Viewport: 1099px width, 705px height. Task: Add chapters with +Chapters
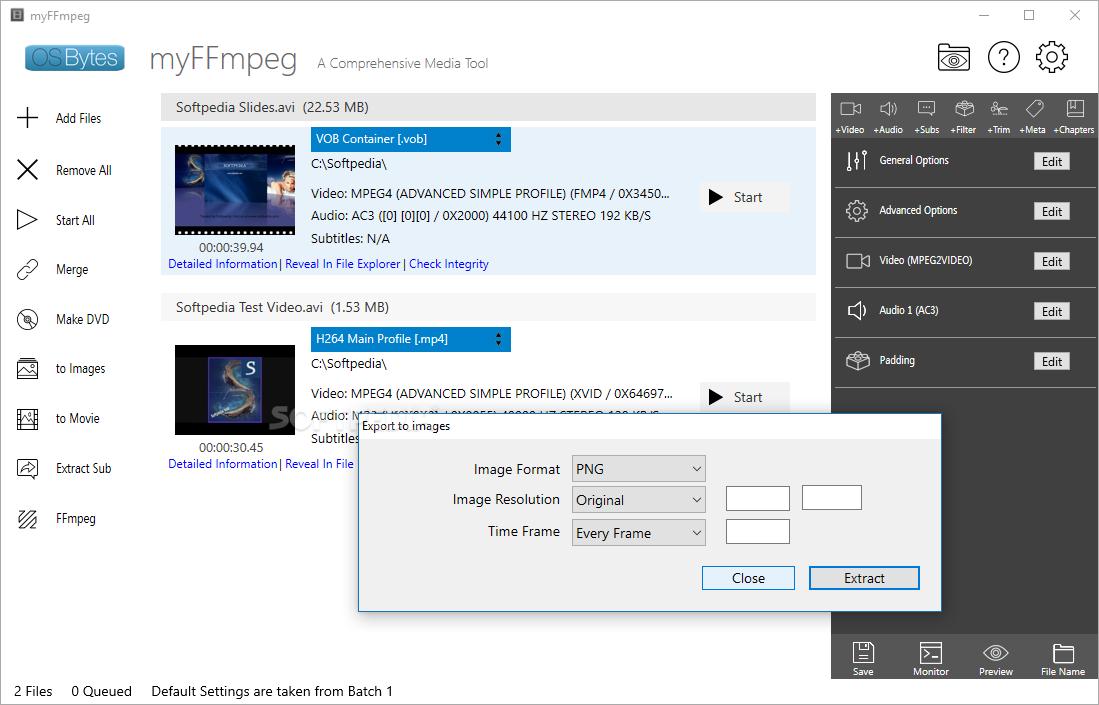tap(1074, 116)
